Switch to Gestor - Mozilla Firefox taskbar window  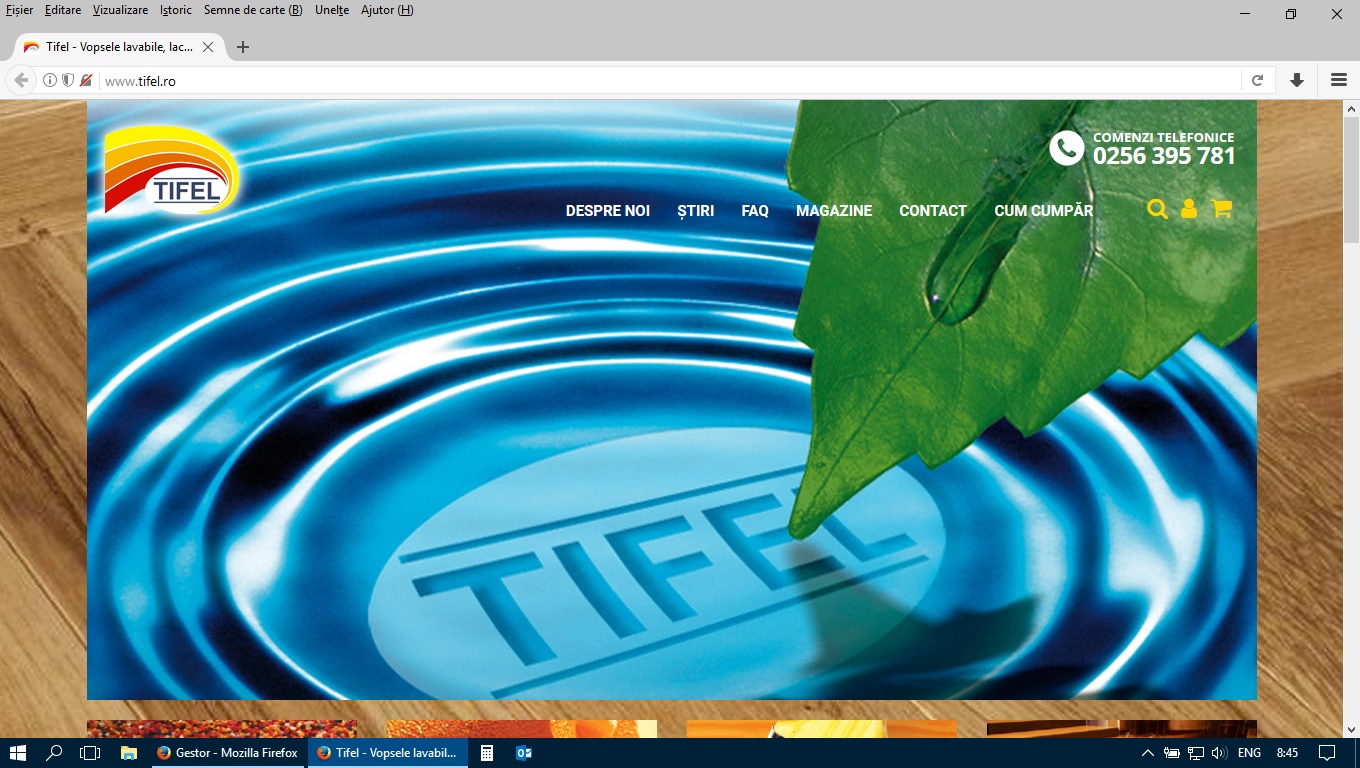[228, 753]
